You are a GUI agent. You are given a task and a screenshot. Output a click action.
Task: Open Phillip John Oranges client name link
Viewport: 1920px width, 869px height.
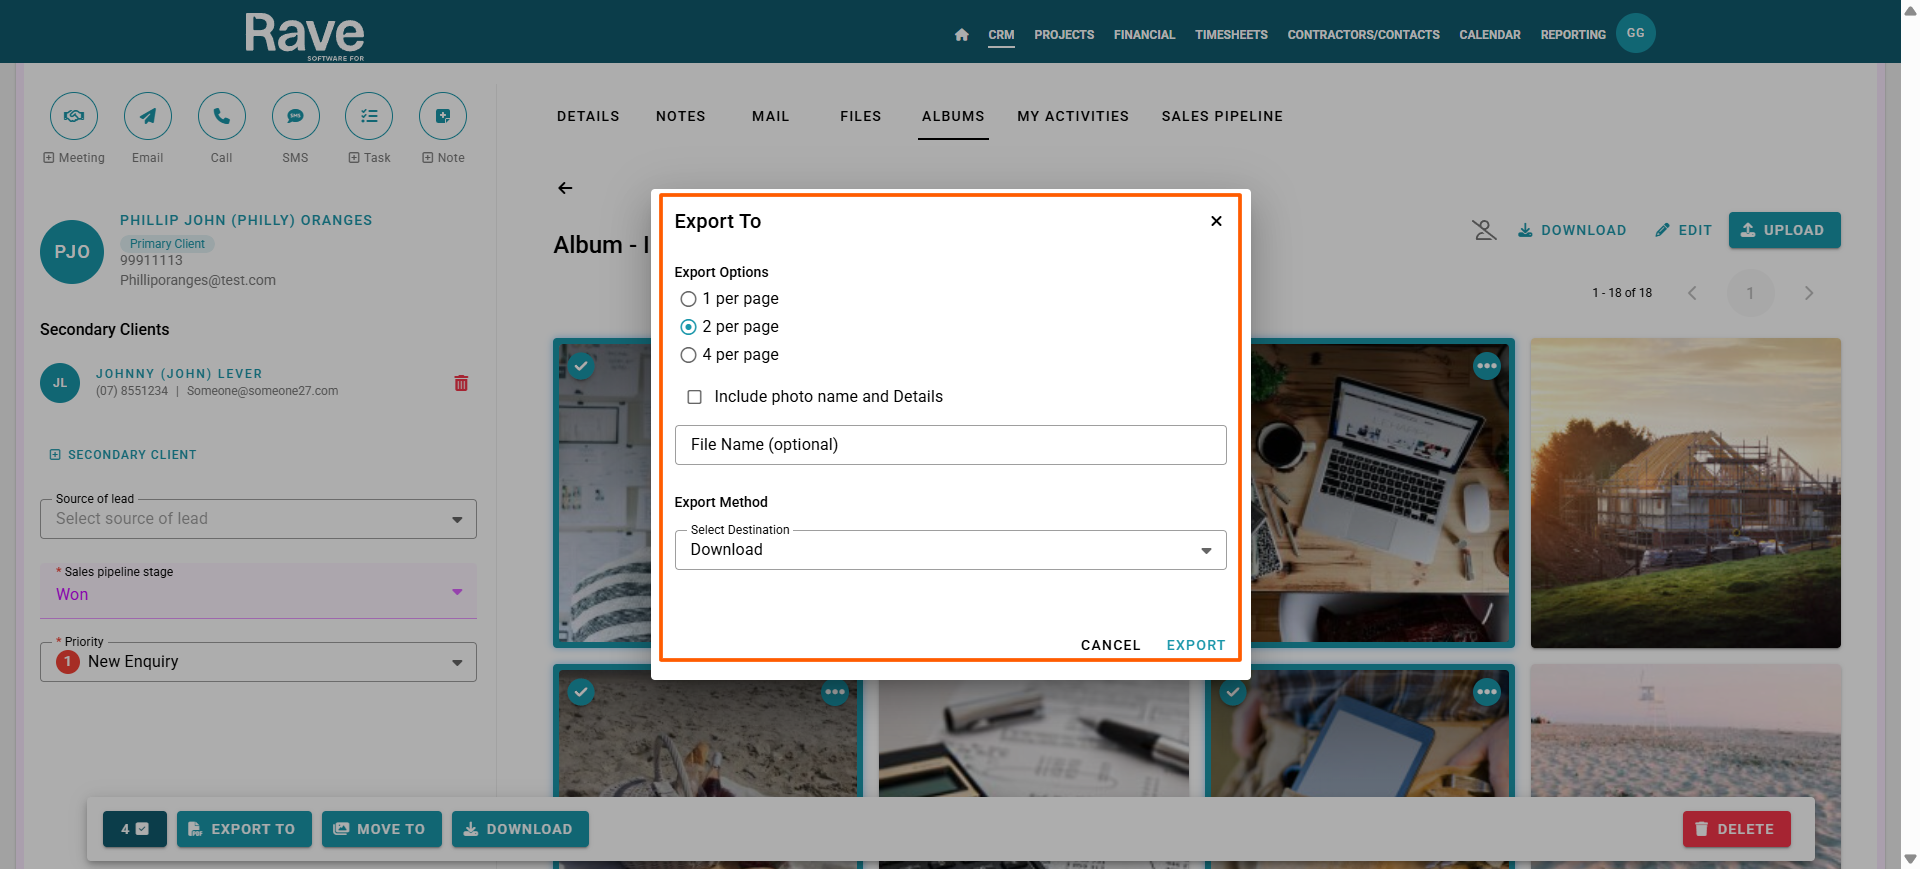coord(246,220)
